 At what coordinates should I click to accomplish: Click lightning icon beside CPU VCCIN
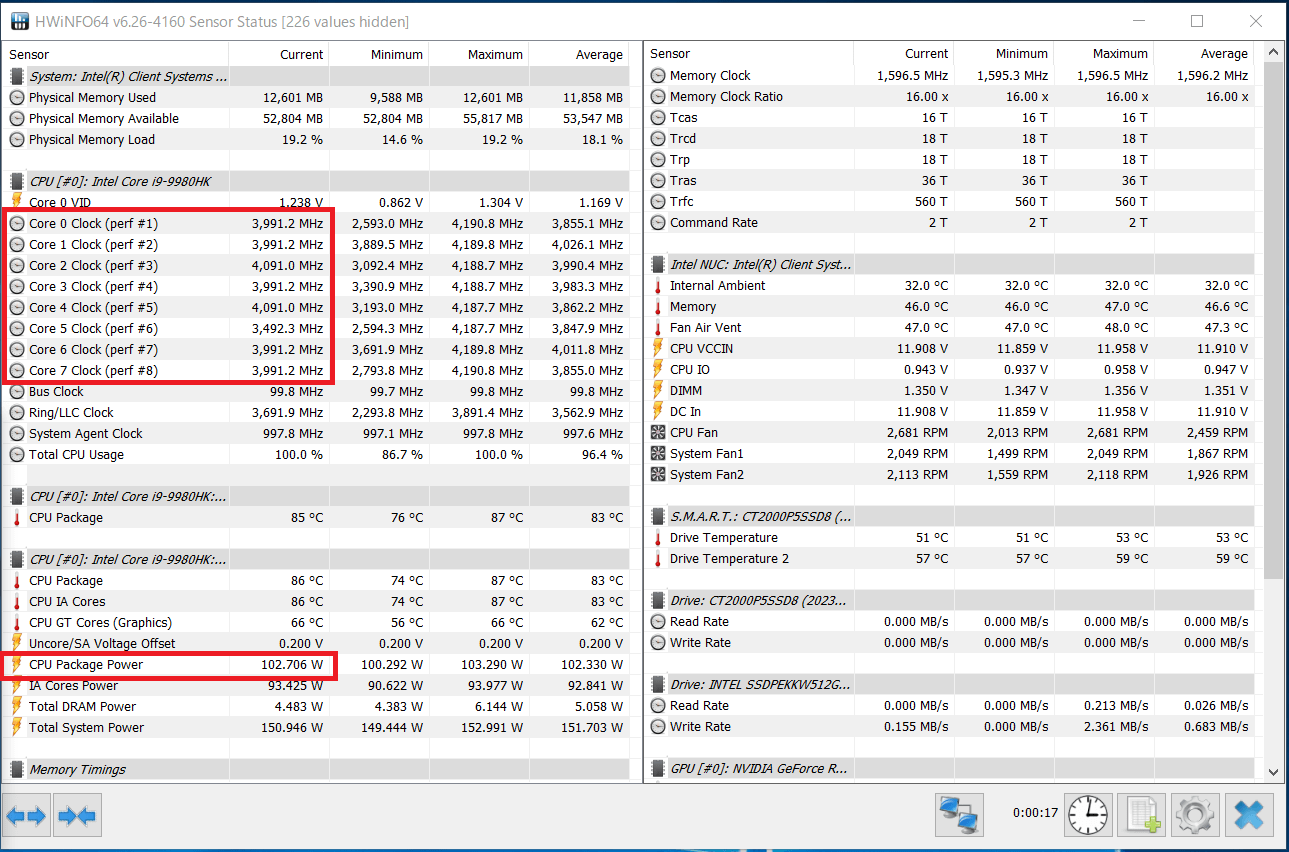point(658,349)
